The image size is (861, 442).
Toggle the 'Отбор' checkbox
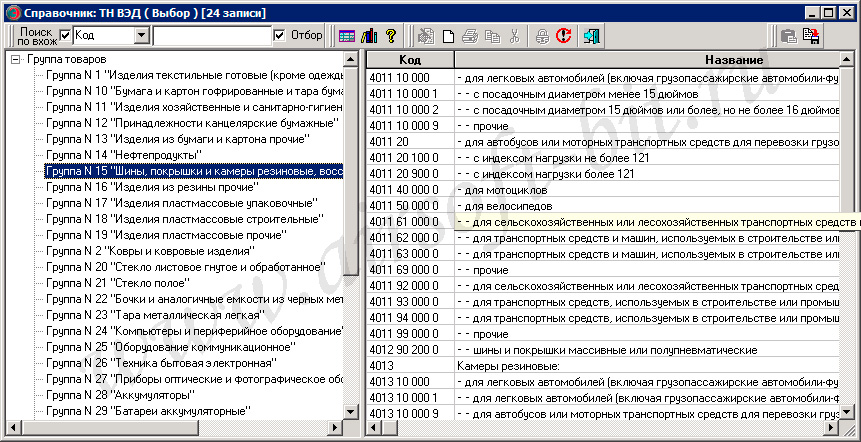coord(279,36)
